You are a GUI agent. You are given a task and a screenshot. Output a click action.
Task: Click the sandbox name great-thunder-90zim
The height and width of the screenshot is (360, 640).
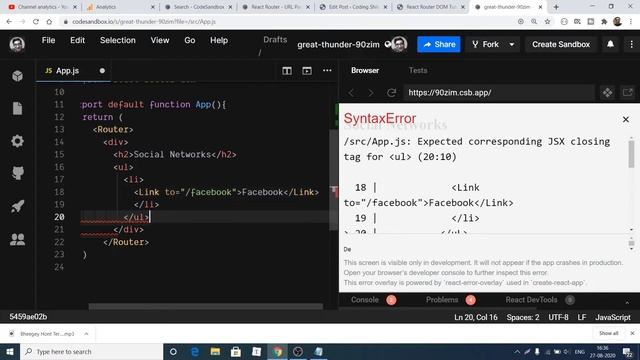(338, 44)
